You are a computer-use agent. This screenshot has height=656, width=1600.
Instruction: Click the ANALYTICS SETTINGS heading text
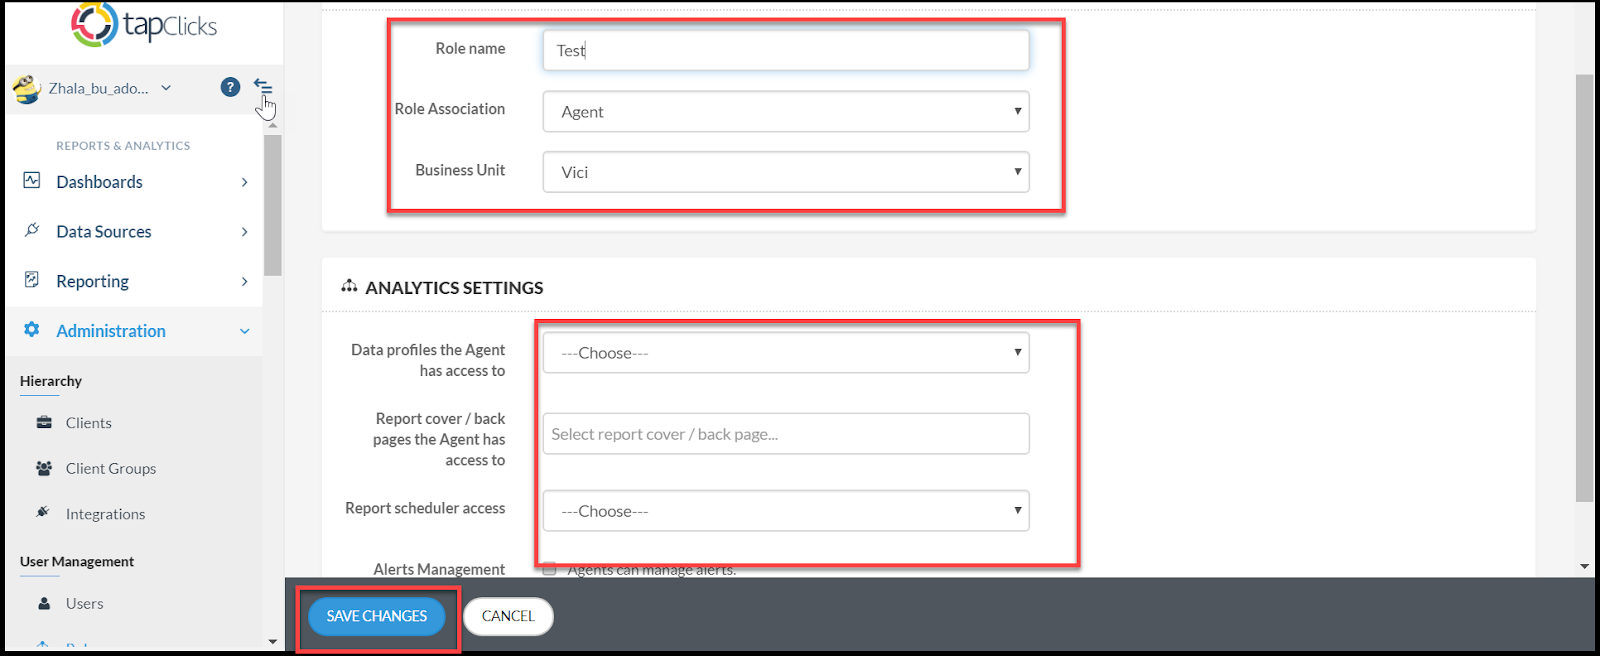454,288
